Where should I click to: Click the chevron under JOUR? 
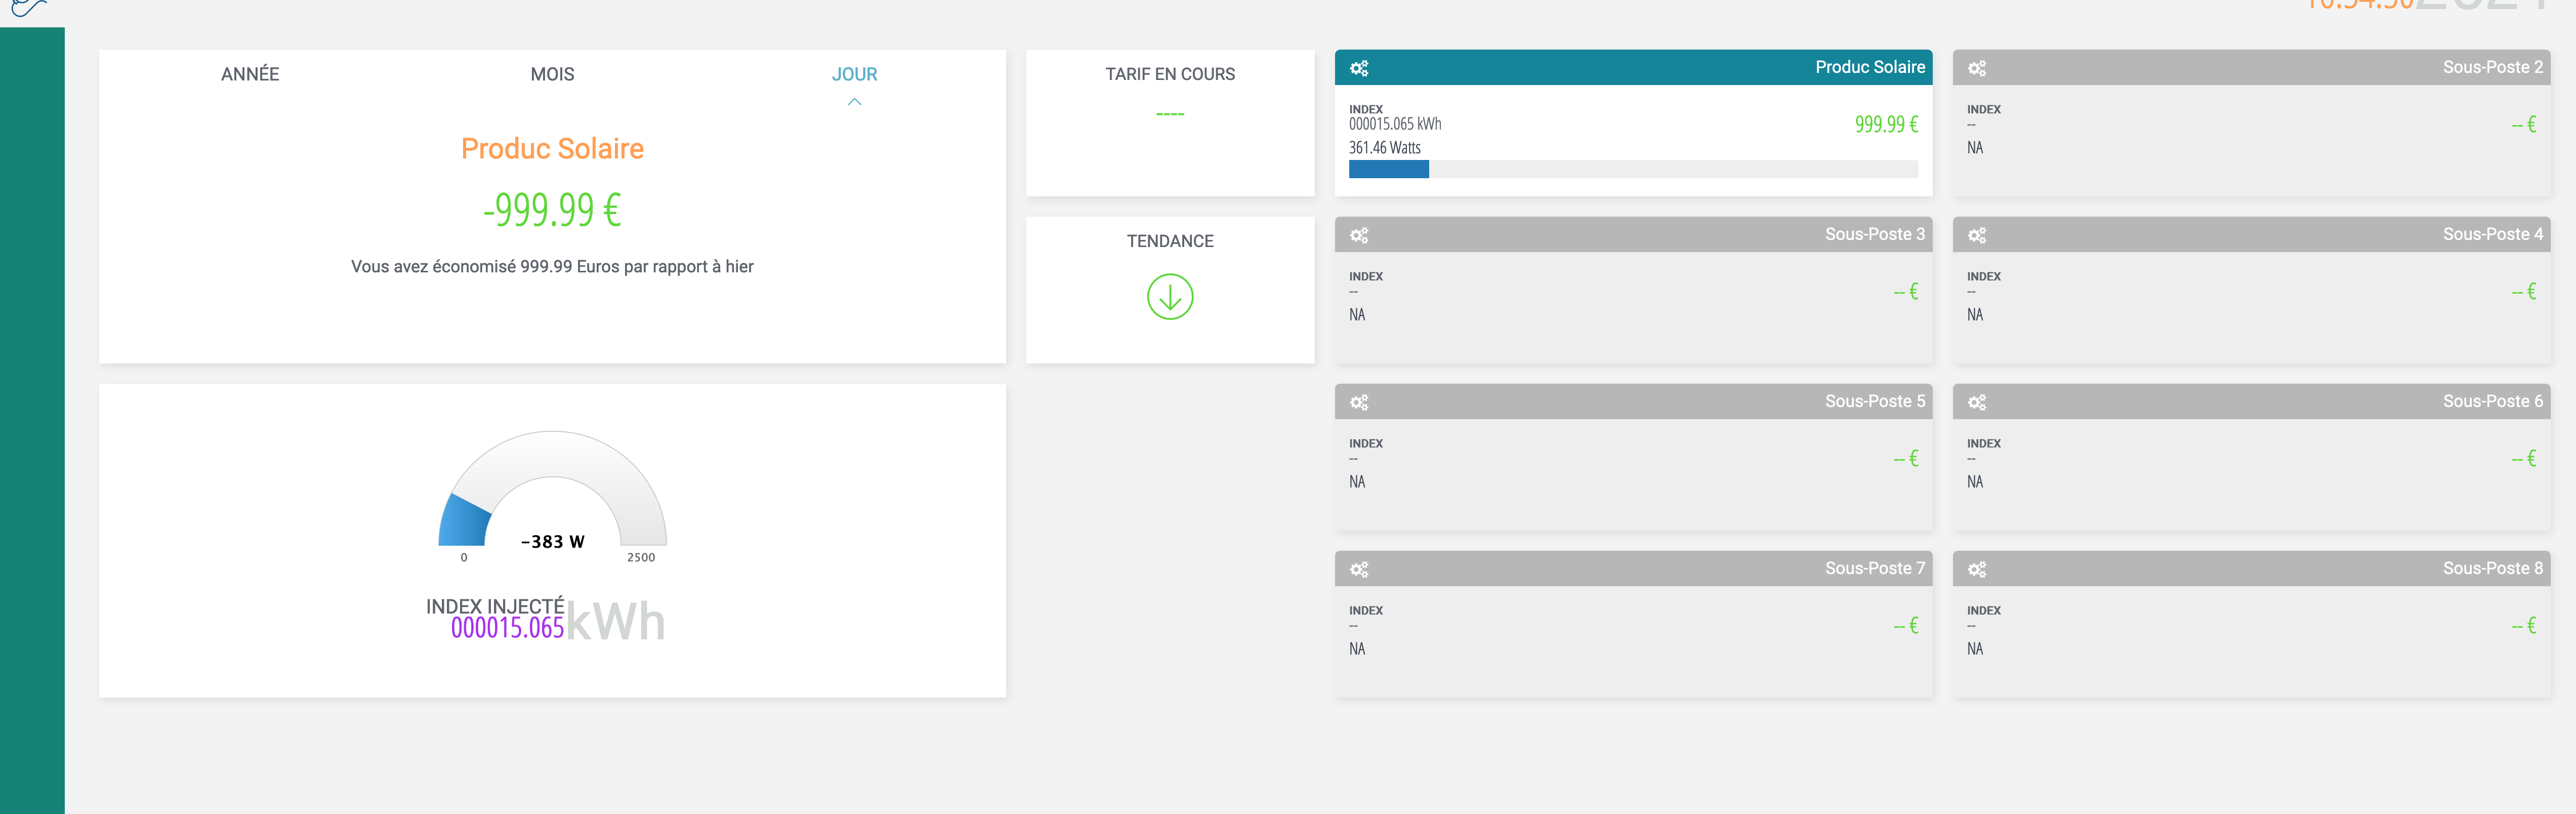click(x=854, y=102)
